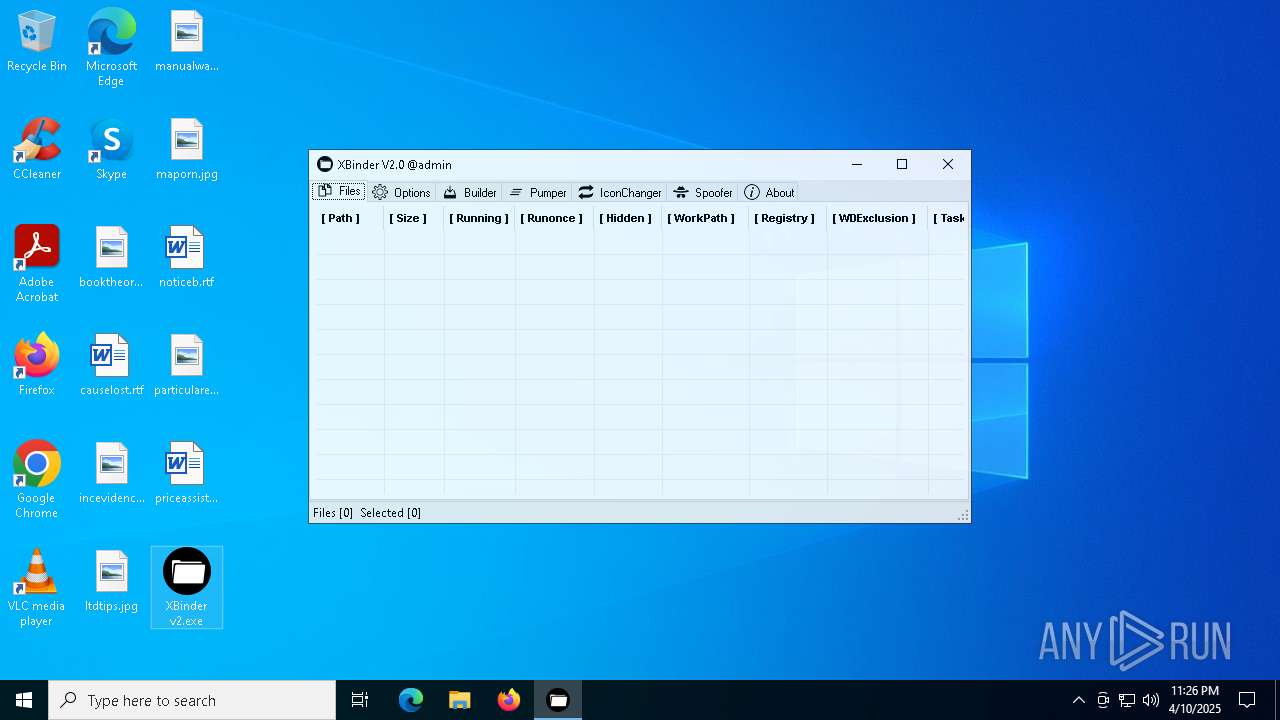Select the Adobe Acrobat desktop shortcut
The image size is (1280, 720).
(37, 264)
